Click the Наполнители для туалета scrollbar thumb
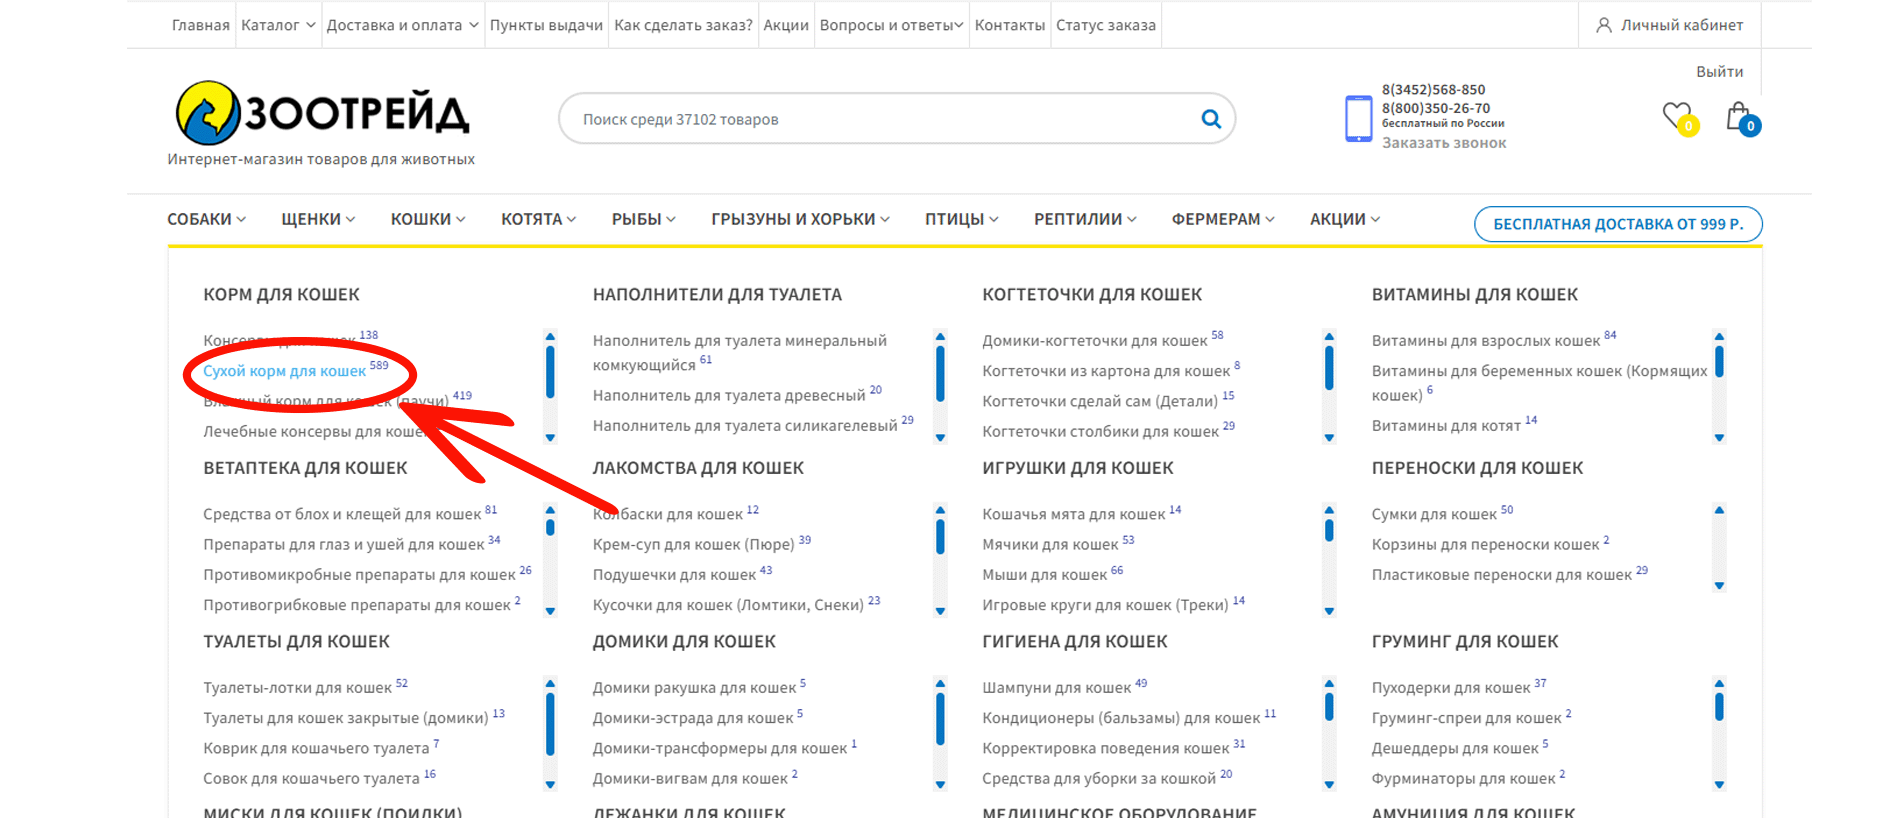The width and height of the screenshot is (1896, 818). [940, 373]
